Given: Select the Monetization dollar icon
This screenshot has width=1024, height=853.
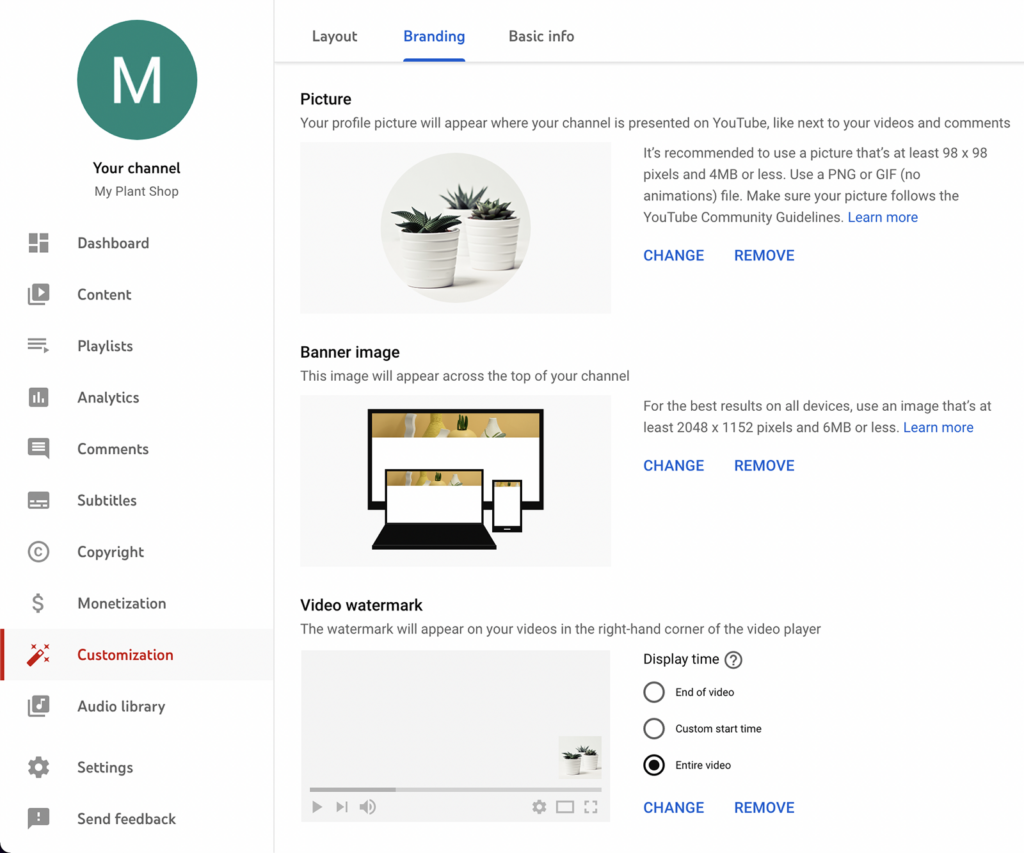Looking at the screenshot, I should tap(39, 603).
